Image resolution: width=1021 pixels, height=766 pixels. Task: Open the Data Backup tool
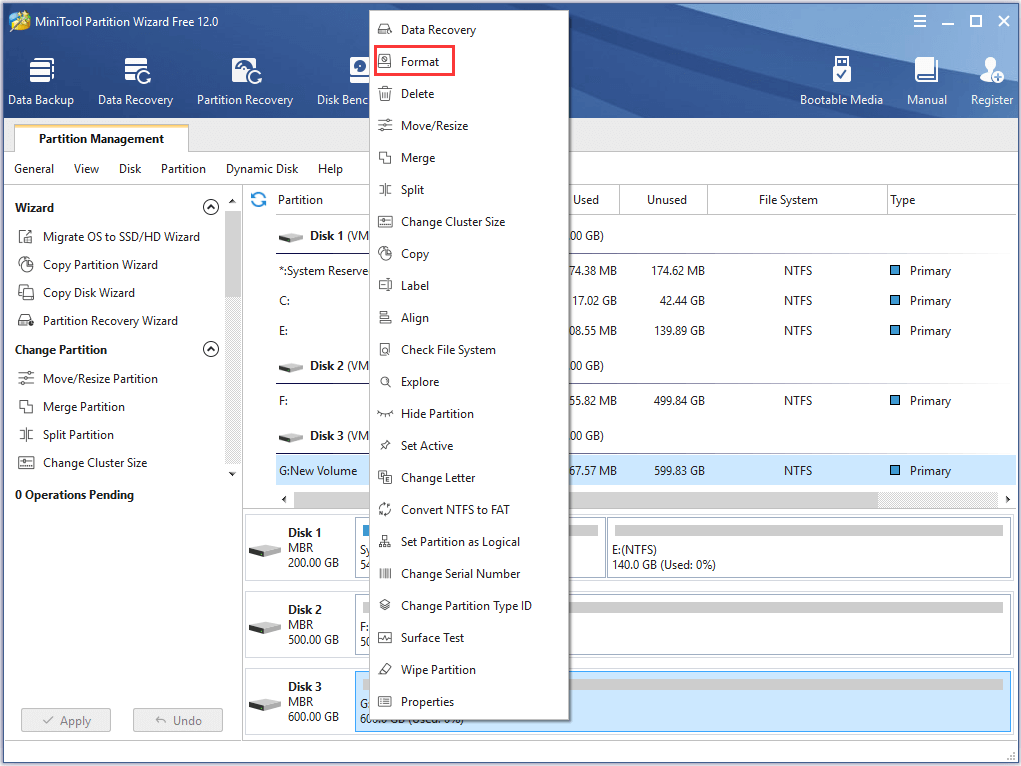pyautogui.click(x=41, y=81)
